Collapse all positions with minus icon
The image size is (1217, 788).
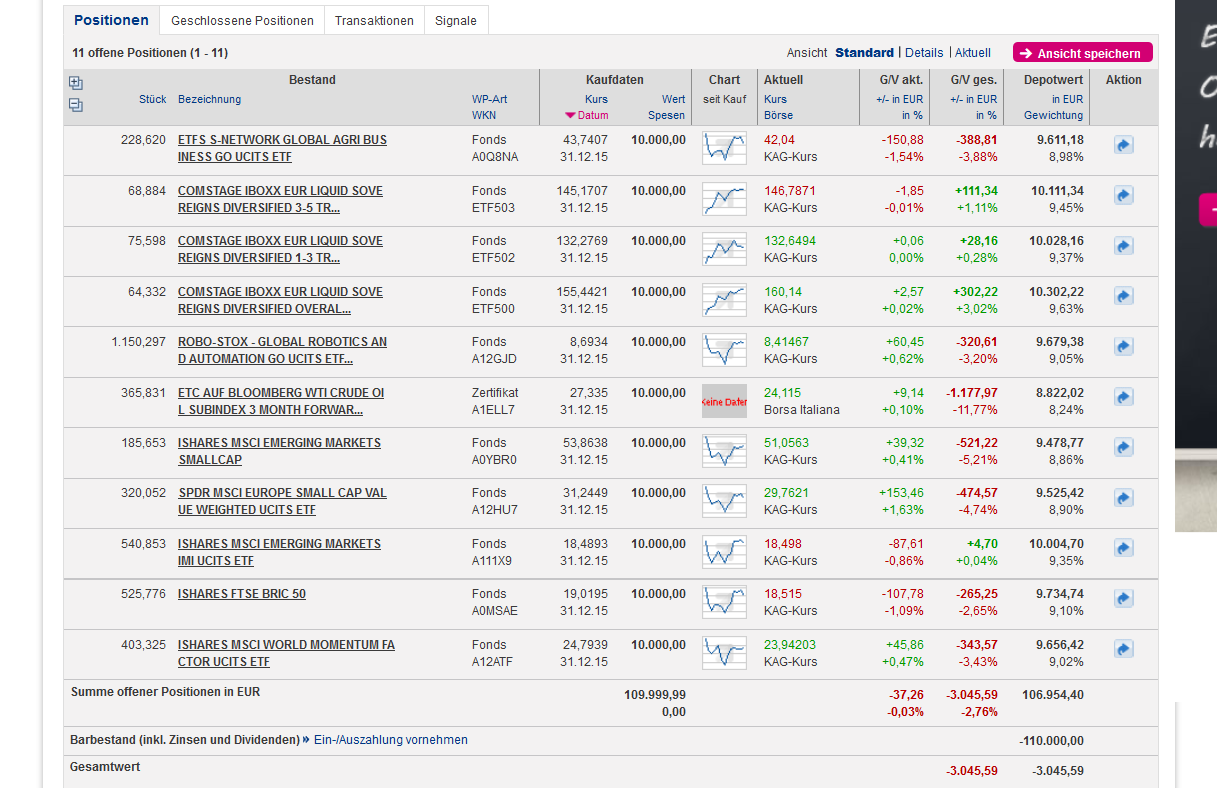76,105
